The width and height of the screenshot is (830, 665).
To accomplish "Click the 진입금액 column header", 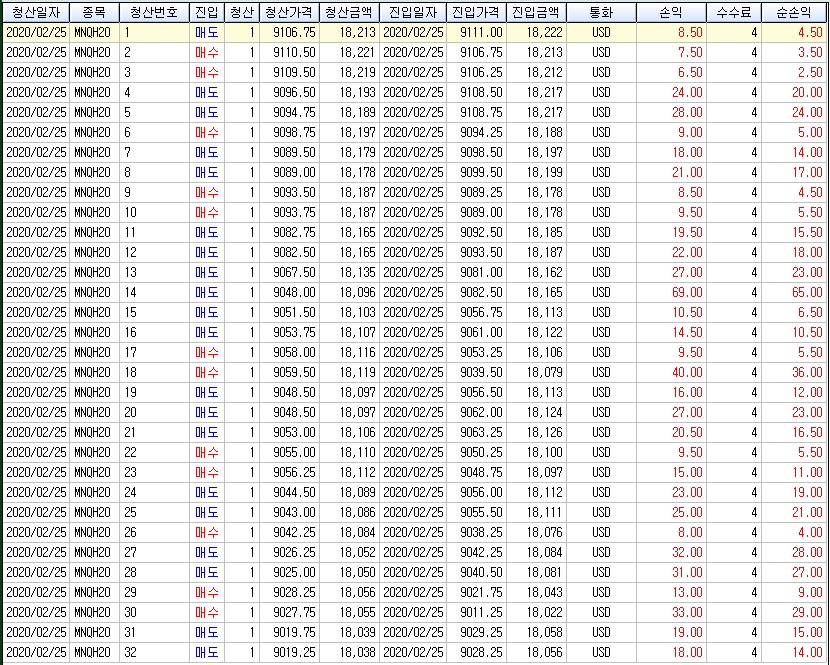I will point(536,12).
